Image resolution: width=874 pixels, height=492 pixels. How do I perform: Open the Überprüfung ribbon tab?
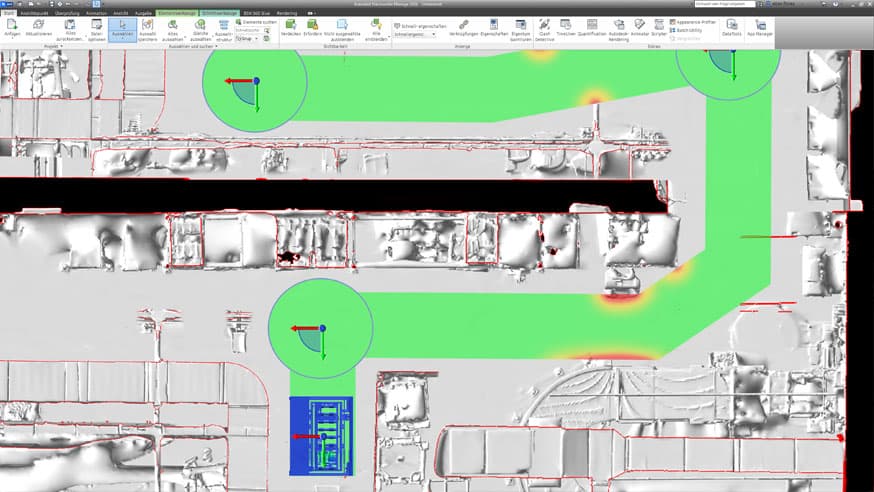coord(67,13)
